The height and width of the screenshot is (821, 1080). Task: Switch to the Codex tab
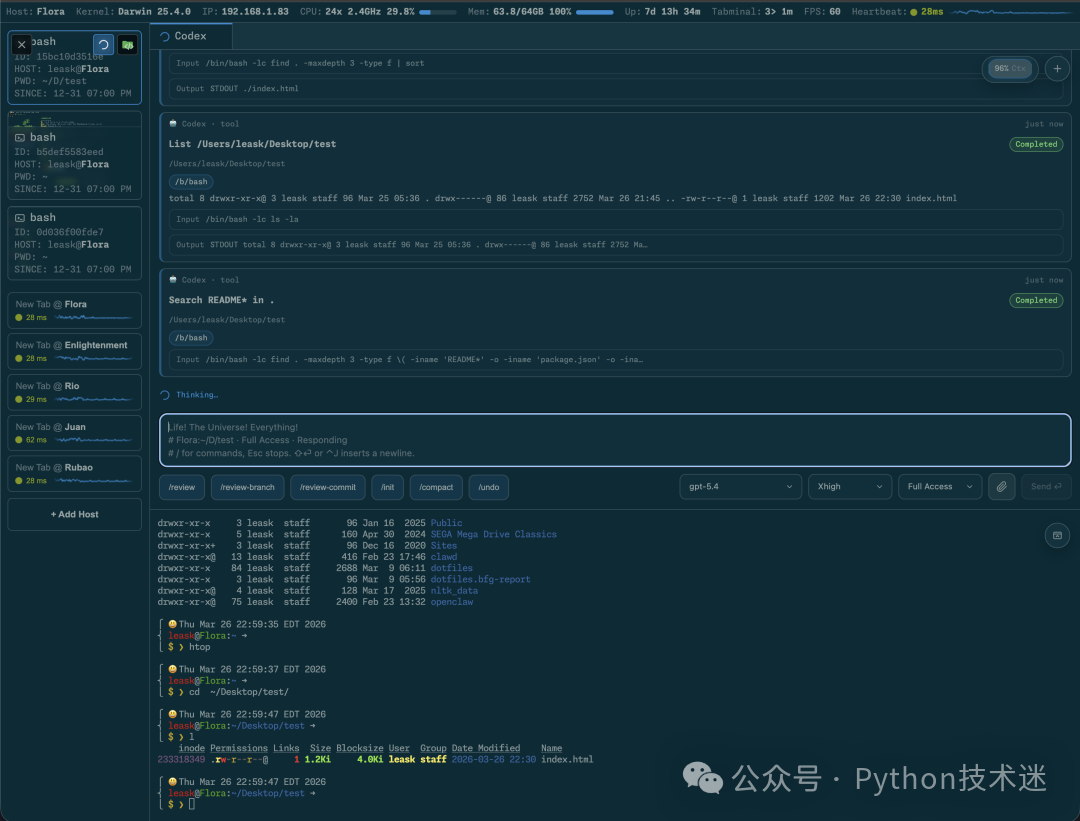pyautogui.click(x=191, y=36)
